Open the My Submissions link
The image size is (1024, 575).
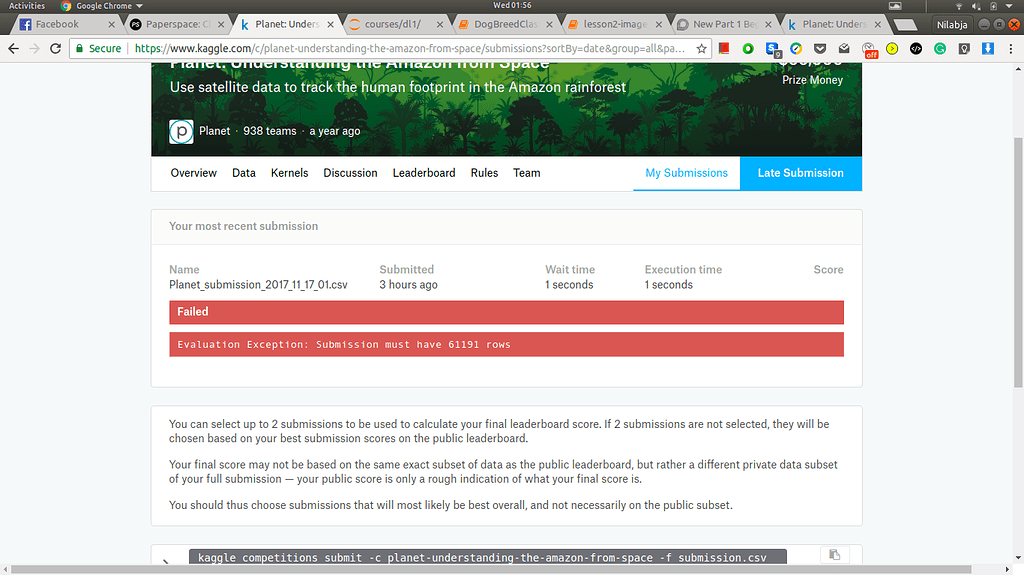686,173
